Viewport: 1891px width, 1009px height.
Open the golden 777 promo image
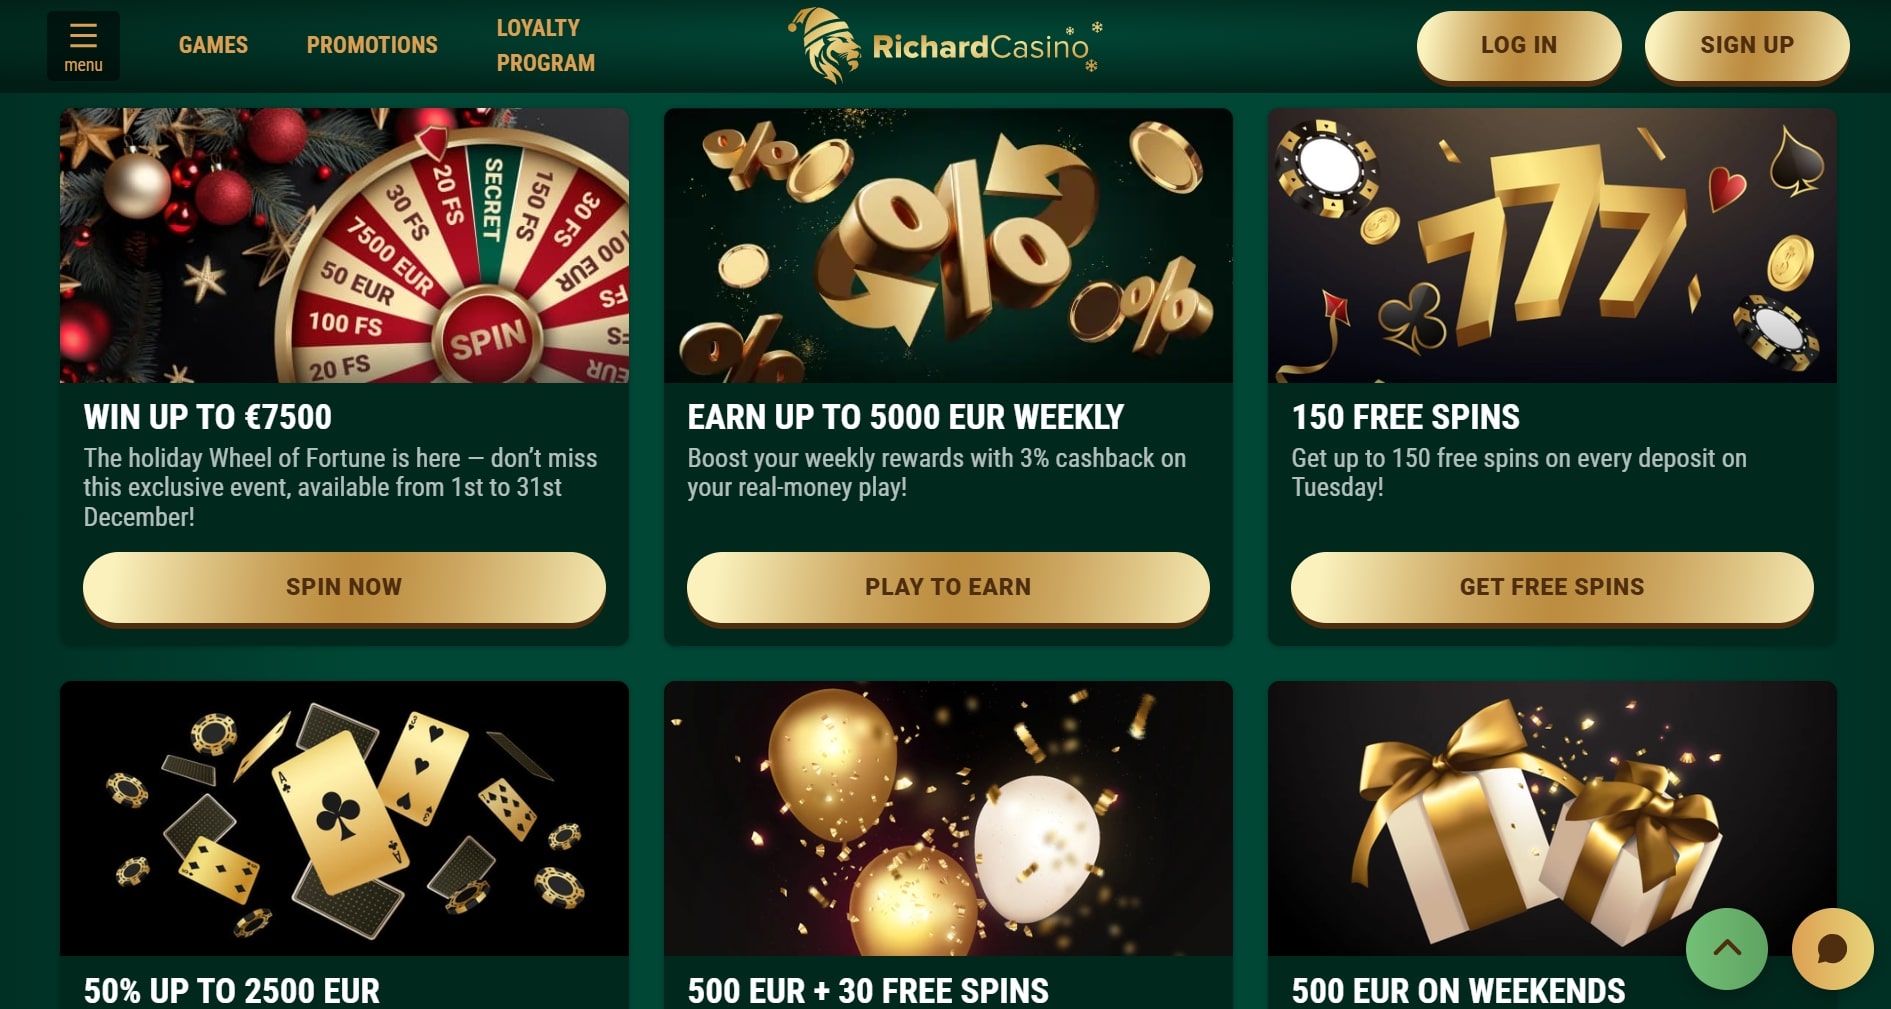(1552, 245)
